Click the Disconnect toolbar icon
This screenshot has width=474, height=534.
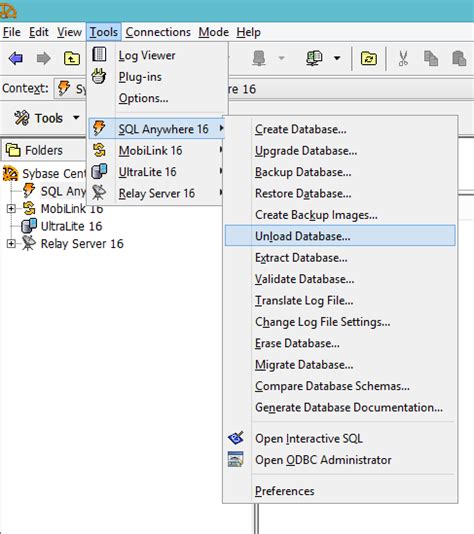click(259, 58)
